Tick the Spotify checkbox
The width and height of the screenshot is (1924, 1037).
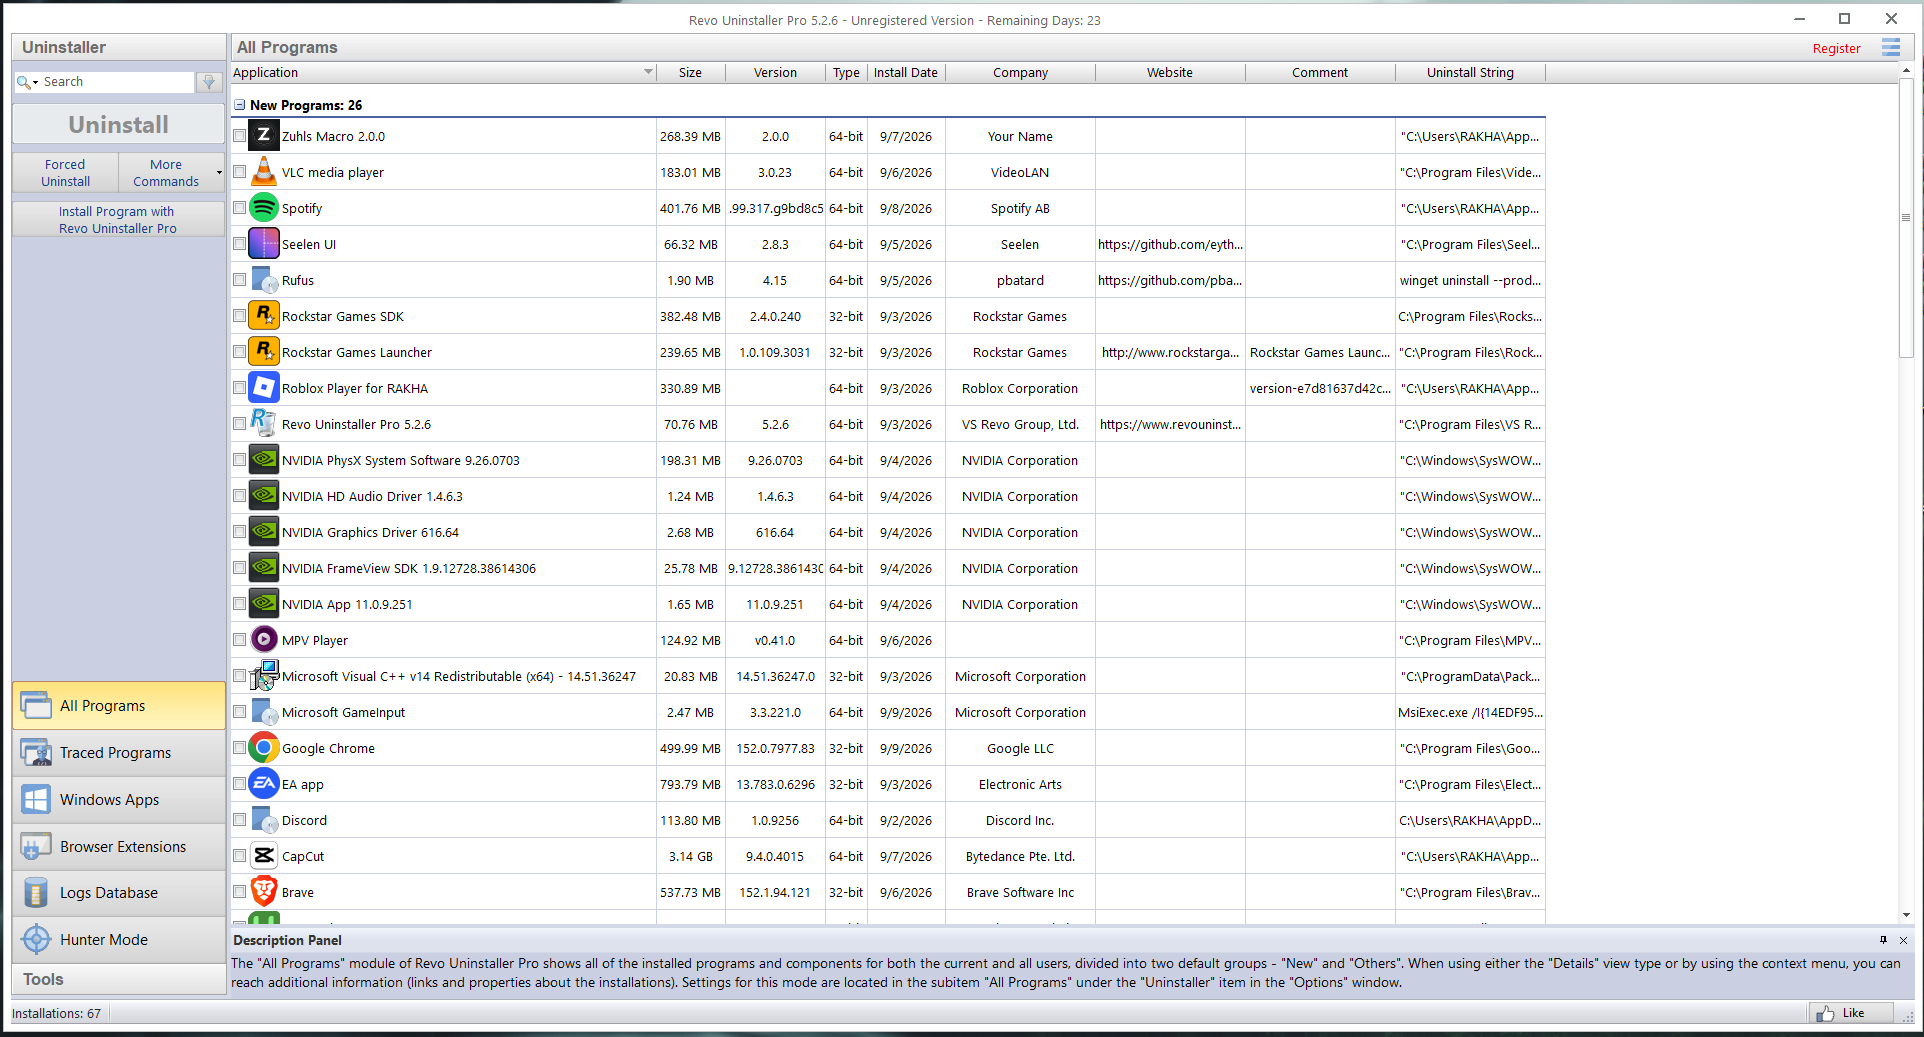pos(240,208)
